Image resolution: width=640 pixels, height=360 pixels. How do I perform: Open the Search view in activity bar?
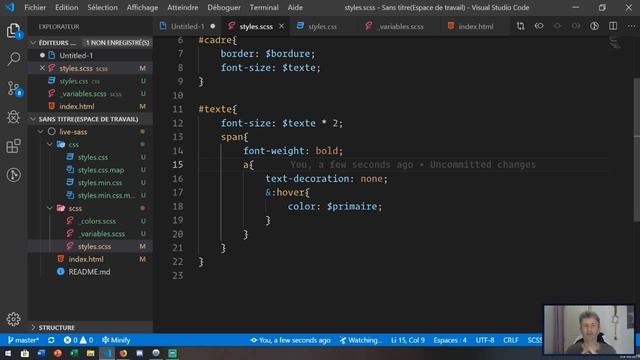pos(13,59)
